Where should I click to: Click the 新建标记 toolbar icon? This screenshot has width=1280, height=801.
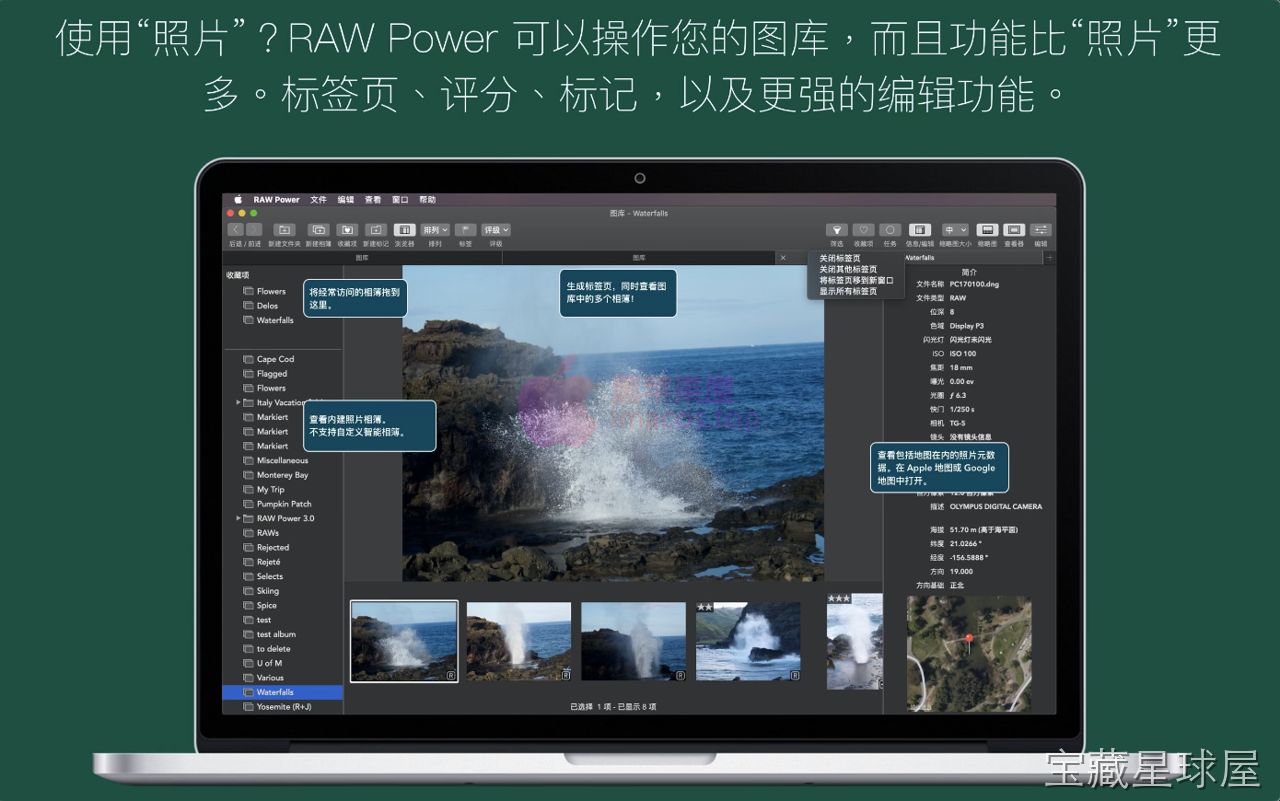pos(376,230)
